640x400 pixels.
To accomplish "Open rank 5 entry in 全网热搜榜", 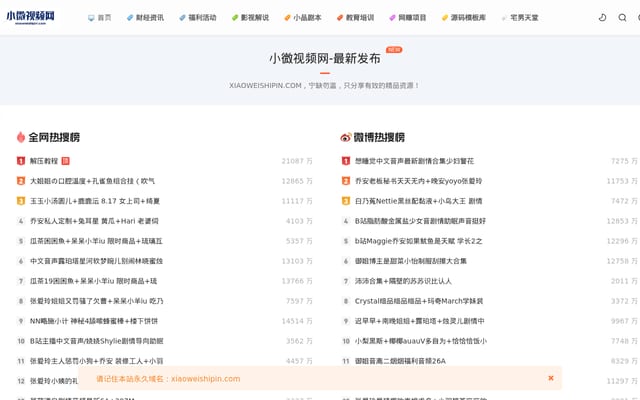I will pyautogui.click(x=96, y=241).
